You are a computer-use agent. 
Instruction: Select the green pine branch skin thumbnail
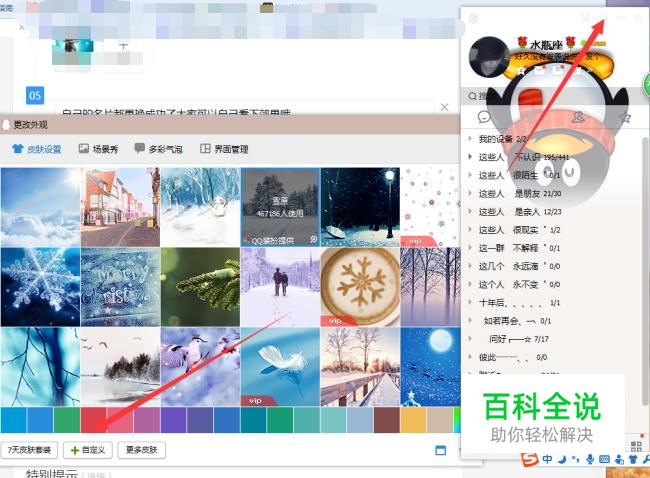[x=200, y=287]
